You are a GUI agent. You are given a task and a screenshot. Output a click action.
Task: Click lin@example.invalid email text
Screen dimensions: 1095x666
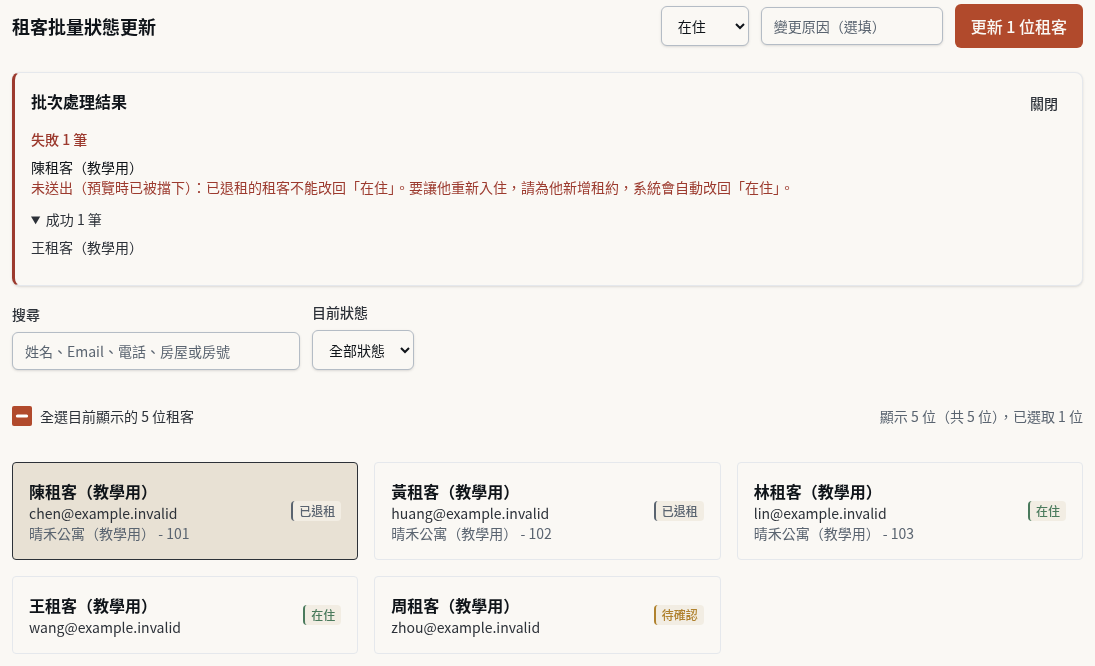click(x=820, y=514)
